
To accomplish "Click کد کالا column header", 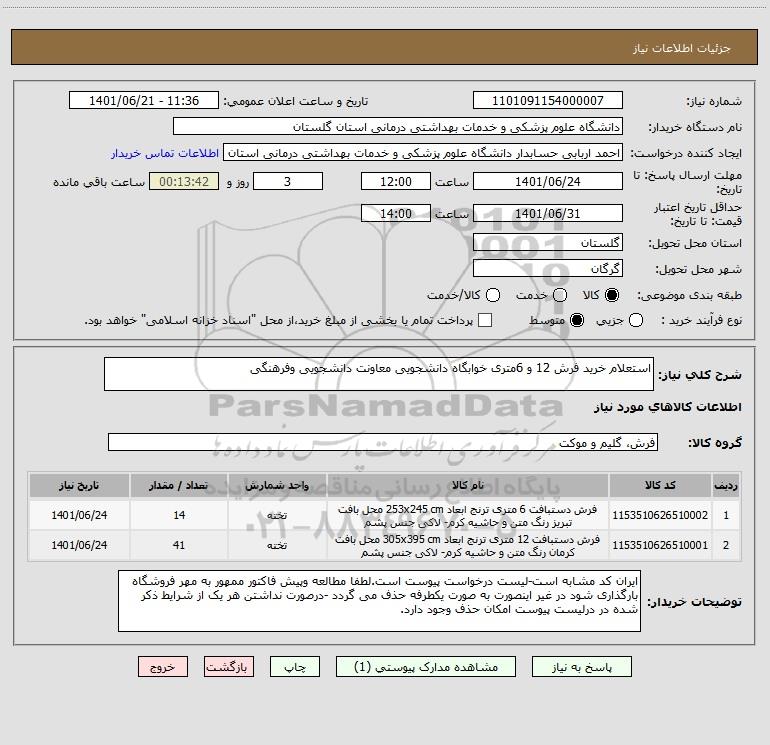I will click(660, 485).
